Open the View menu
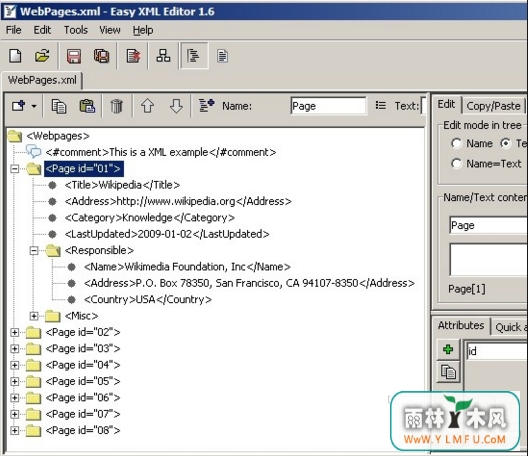Screen dimensions: 528x456 (110, 30)
